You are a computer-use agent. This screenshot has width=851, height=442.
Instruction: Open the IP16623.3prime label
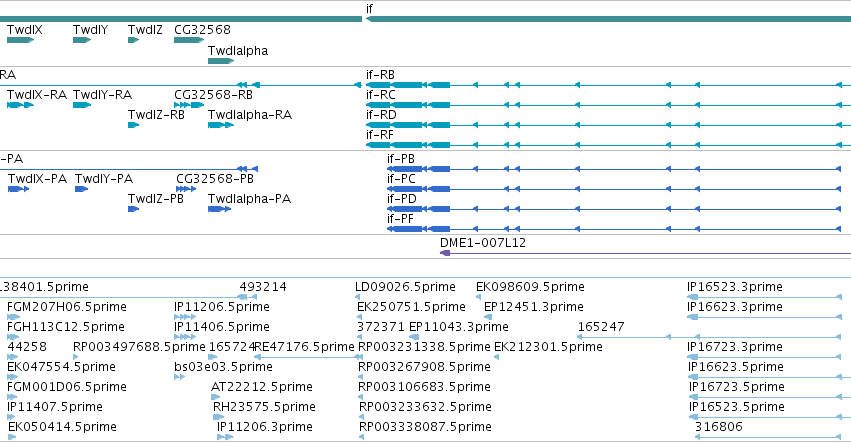click(735, 307)
